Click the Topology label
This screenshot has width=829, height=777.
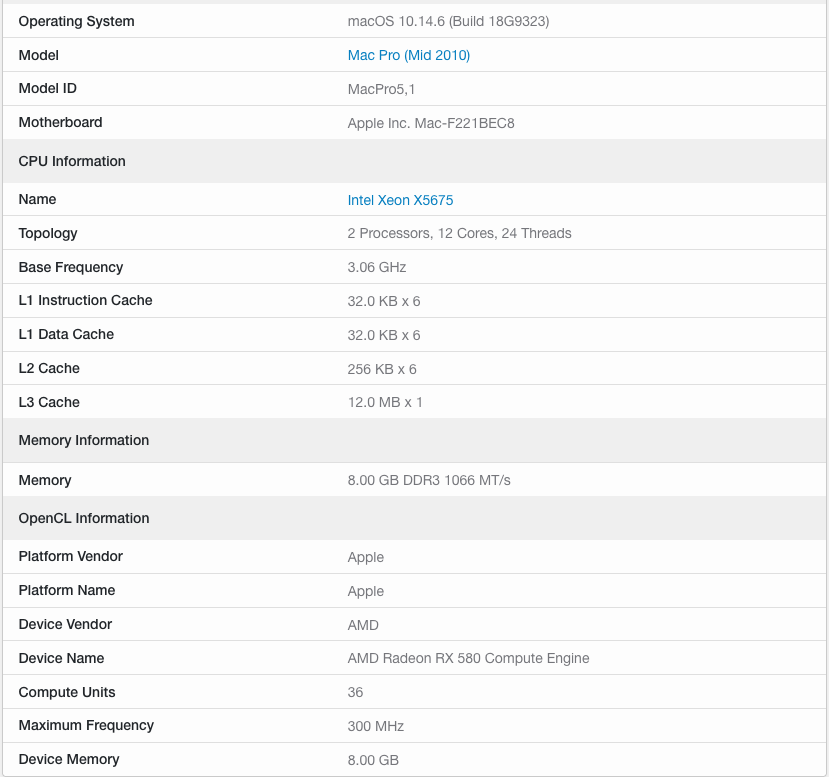[x=48, y=234]
